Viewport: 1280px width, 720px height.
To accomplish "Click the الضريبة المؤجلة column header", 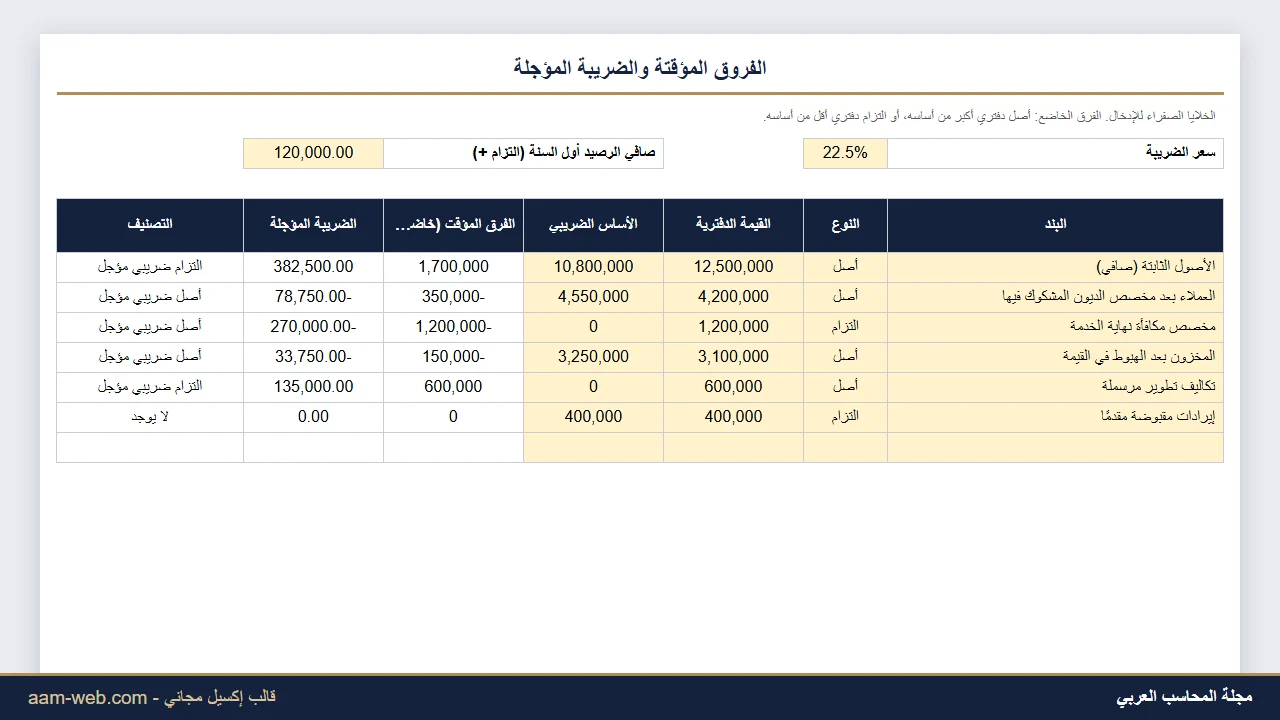I will pos(313,225).
